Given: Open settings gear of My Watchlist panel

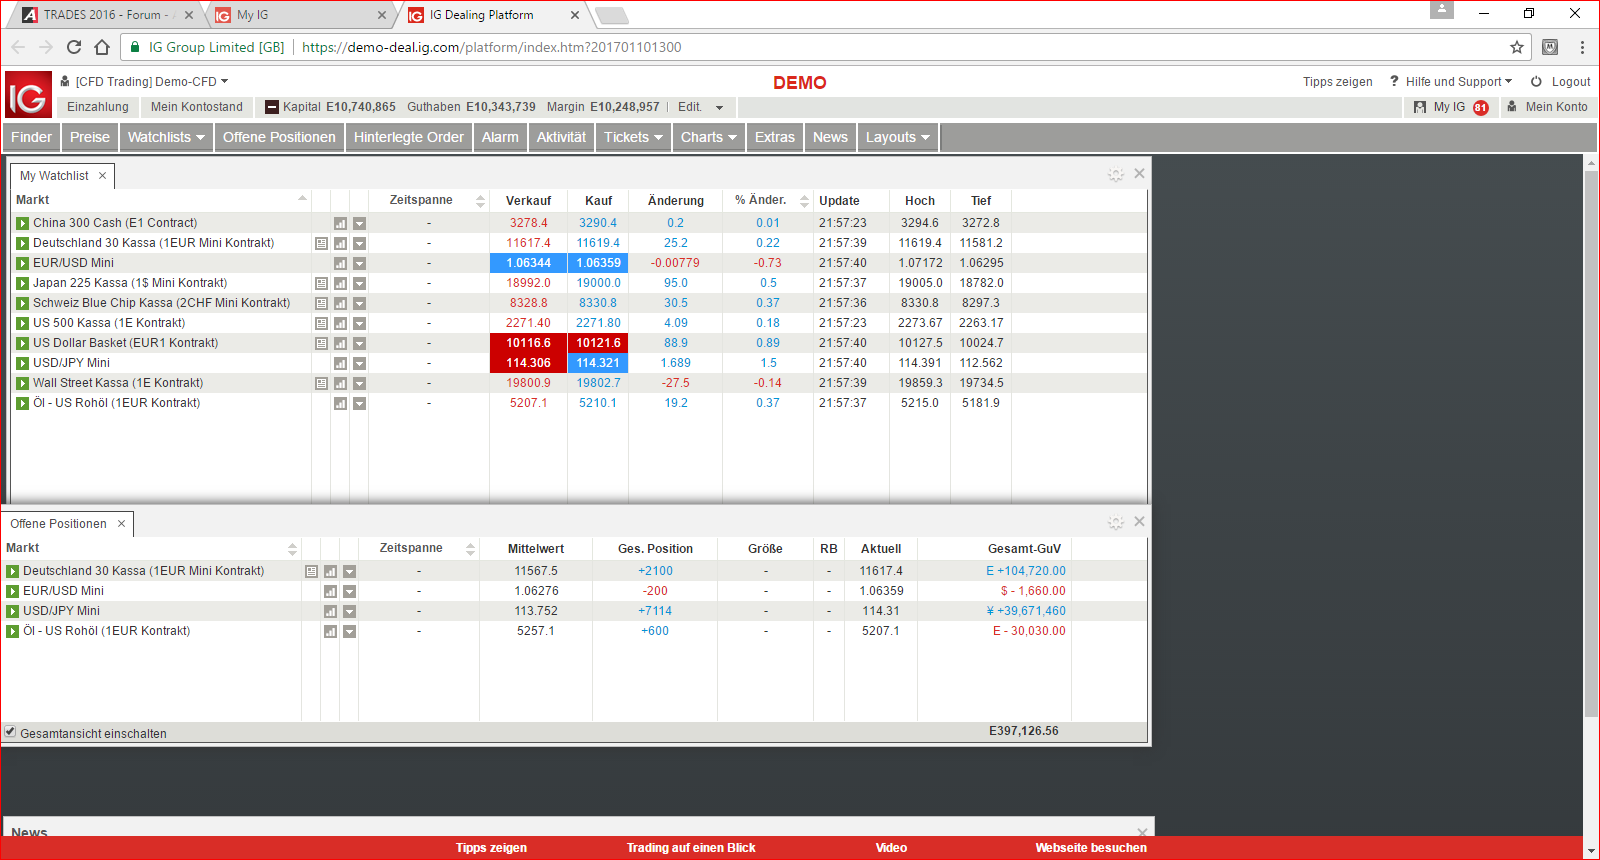Looking at the screenshot, I should [x=1116, y=174].
